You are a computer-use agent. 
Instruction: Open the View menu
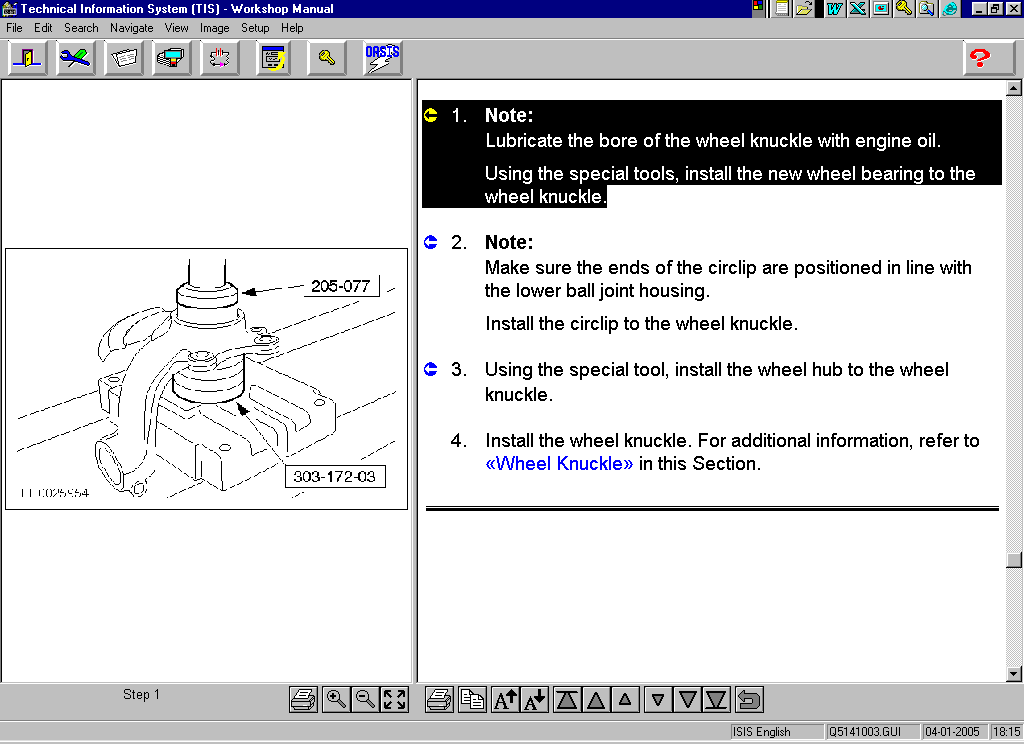(x=176, y=28)
